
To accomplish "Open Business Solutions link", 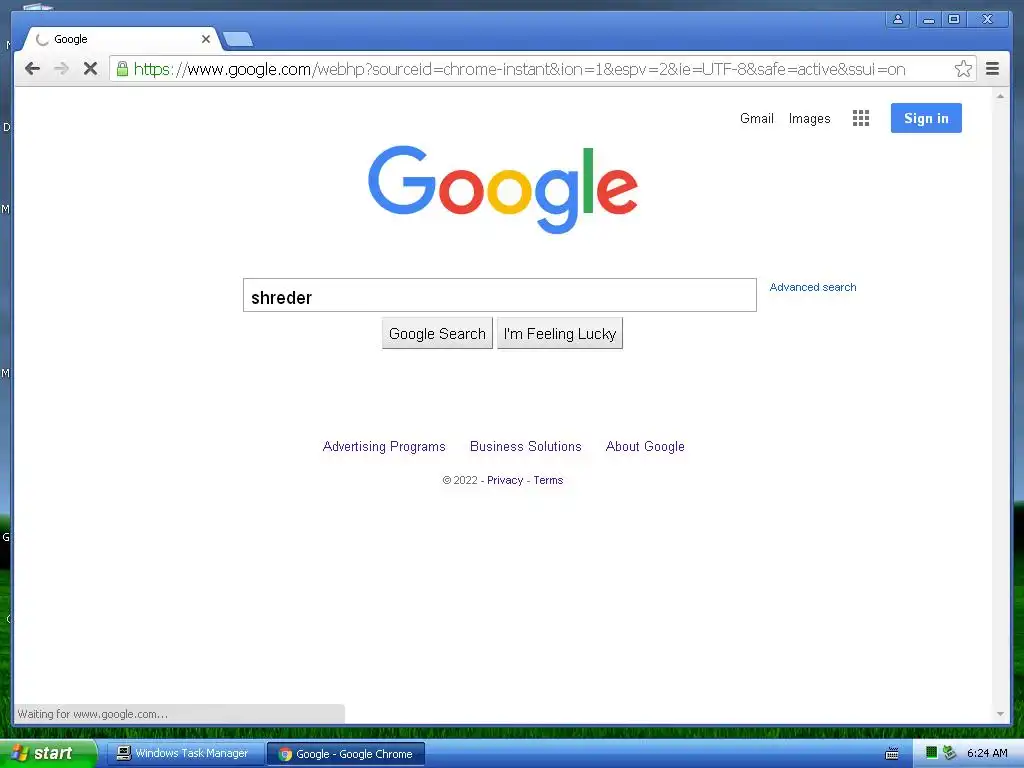I will point(526,447).
